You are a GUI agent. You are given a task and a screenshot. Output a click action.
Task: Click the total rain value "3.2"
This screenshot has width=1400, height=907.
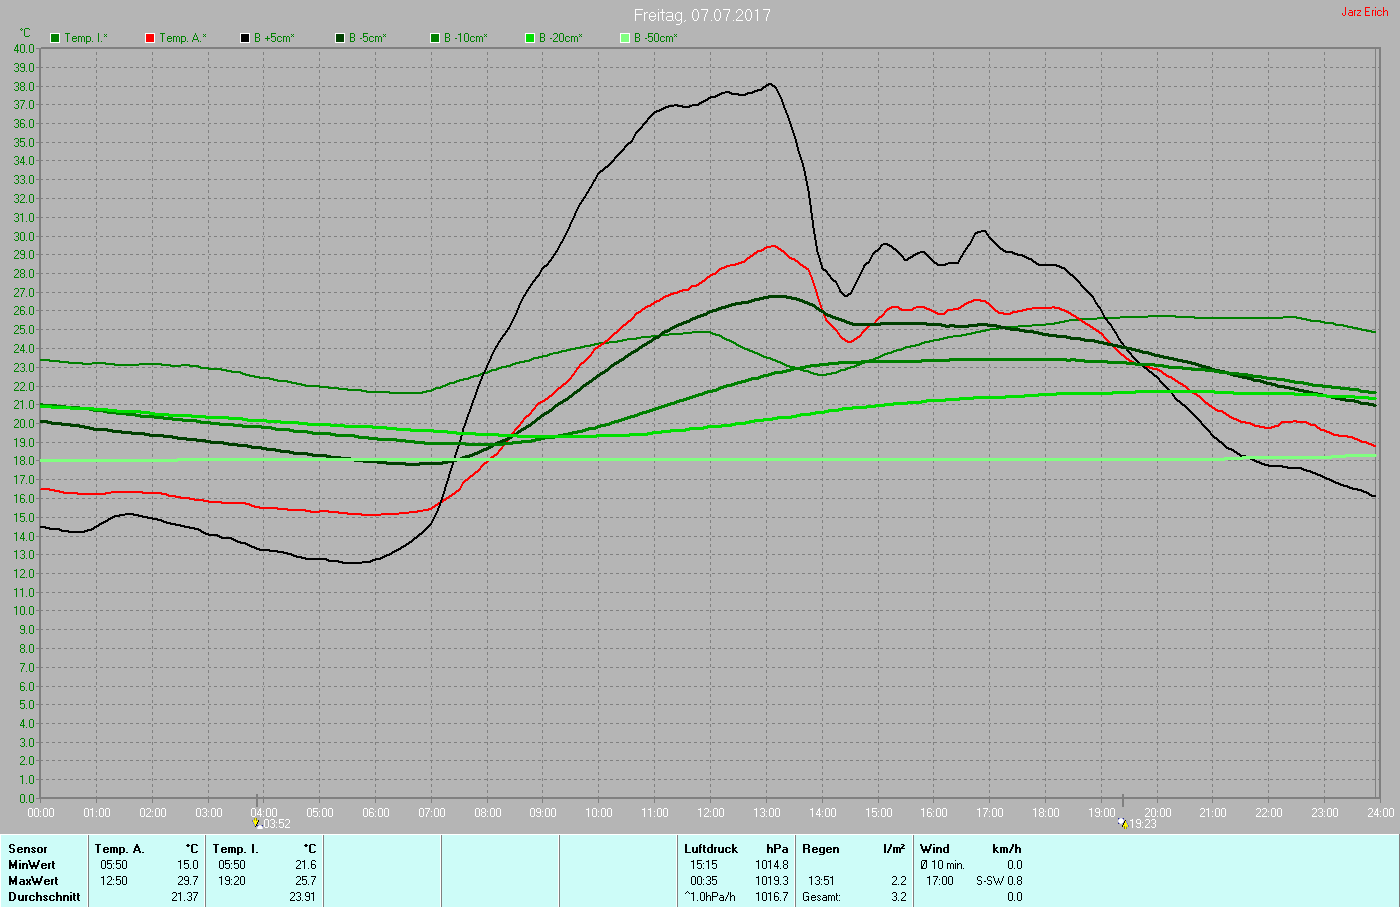(x=899, y=897)
